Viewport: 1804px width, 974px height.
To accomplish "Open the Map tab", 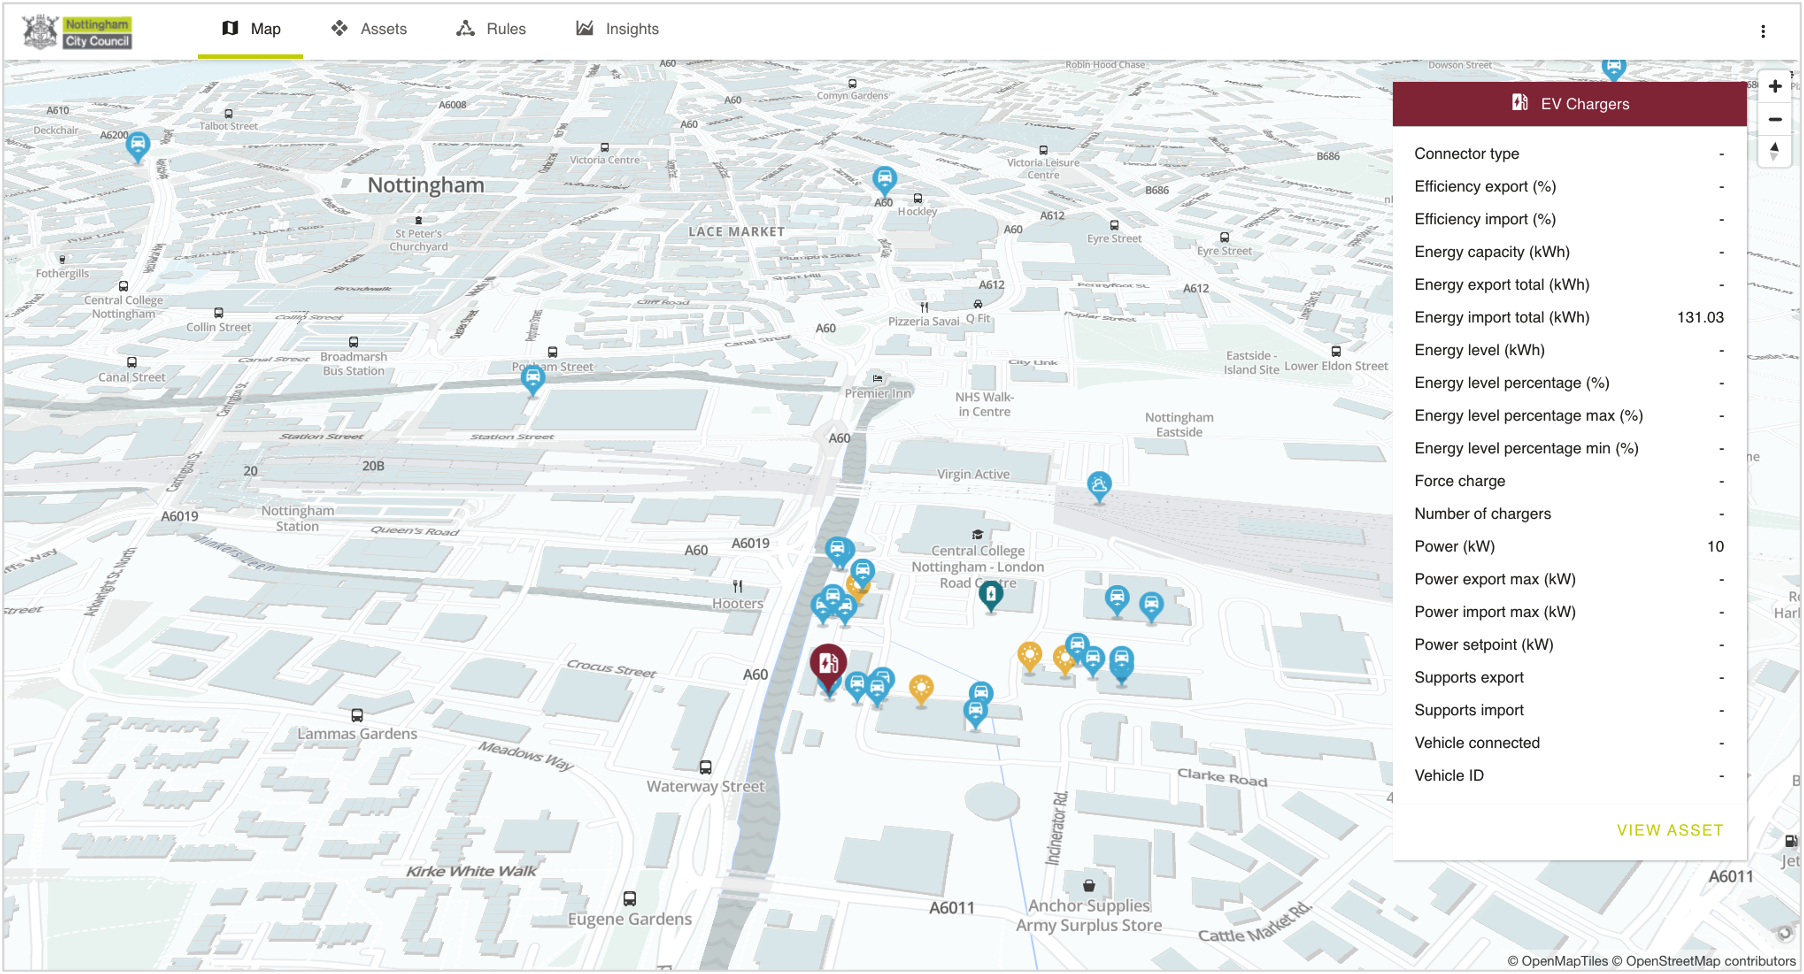I will (x=250, y=29).
